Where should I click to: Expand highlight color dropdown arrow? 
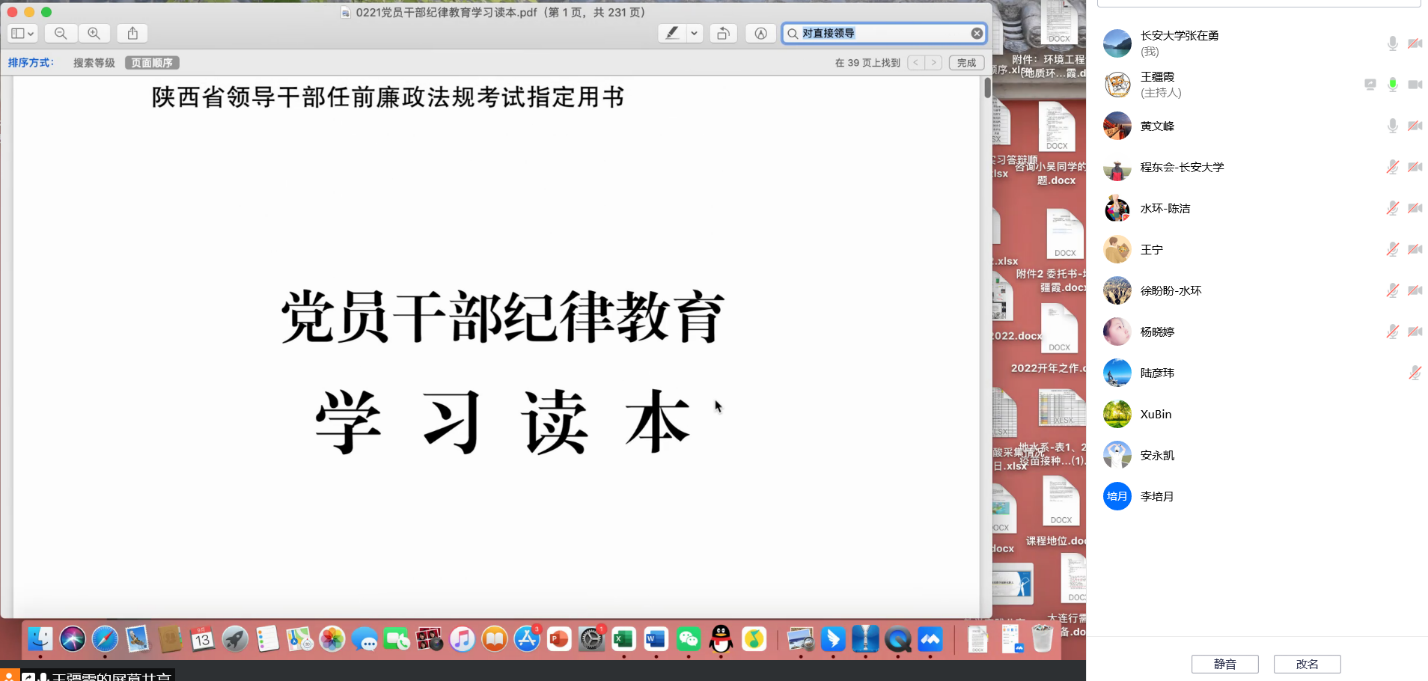694,33
